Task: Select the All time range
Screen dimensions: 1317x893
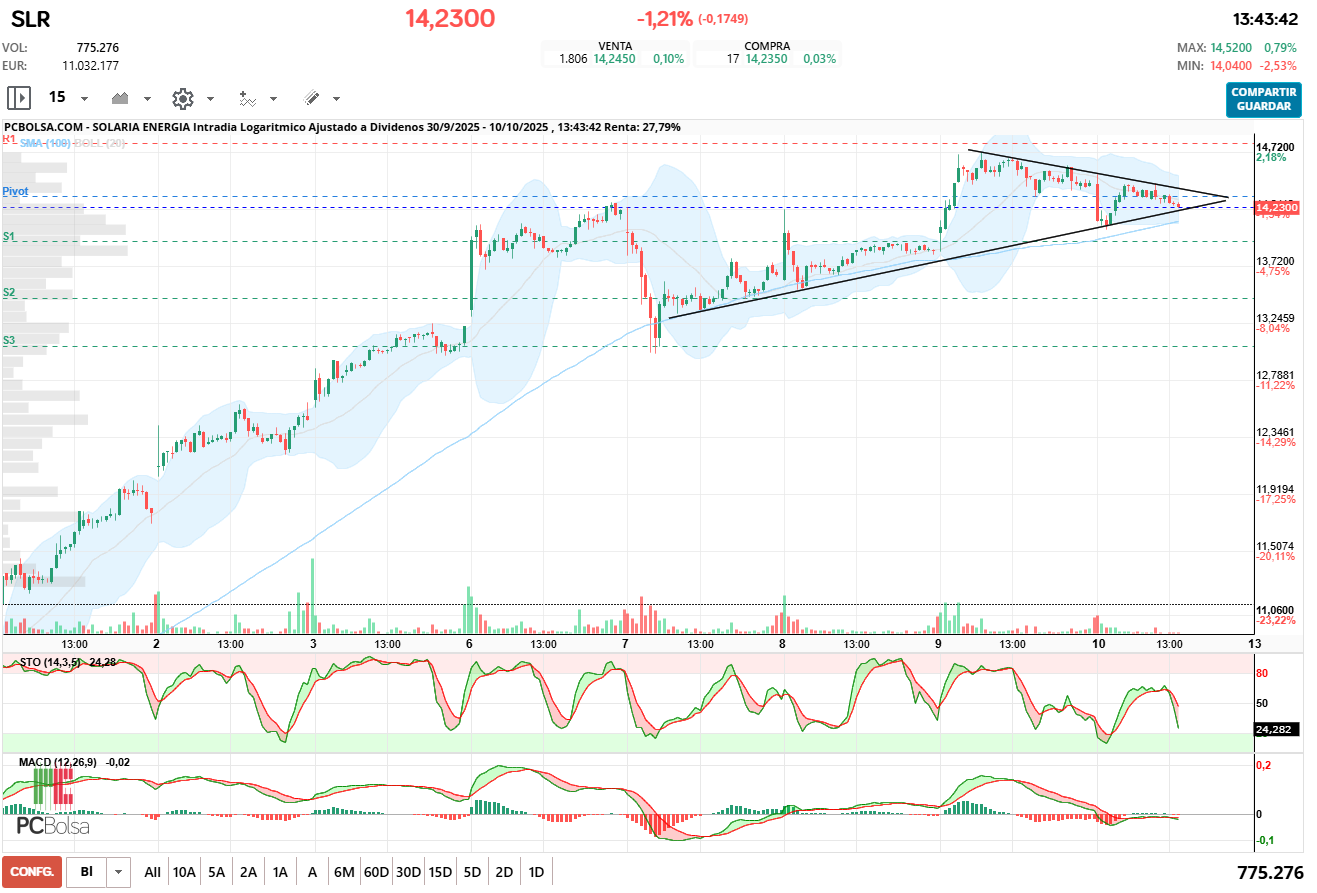Action: coord(152,872)
